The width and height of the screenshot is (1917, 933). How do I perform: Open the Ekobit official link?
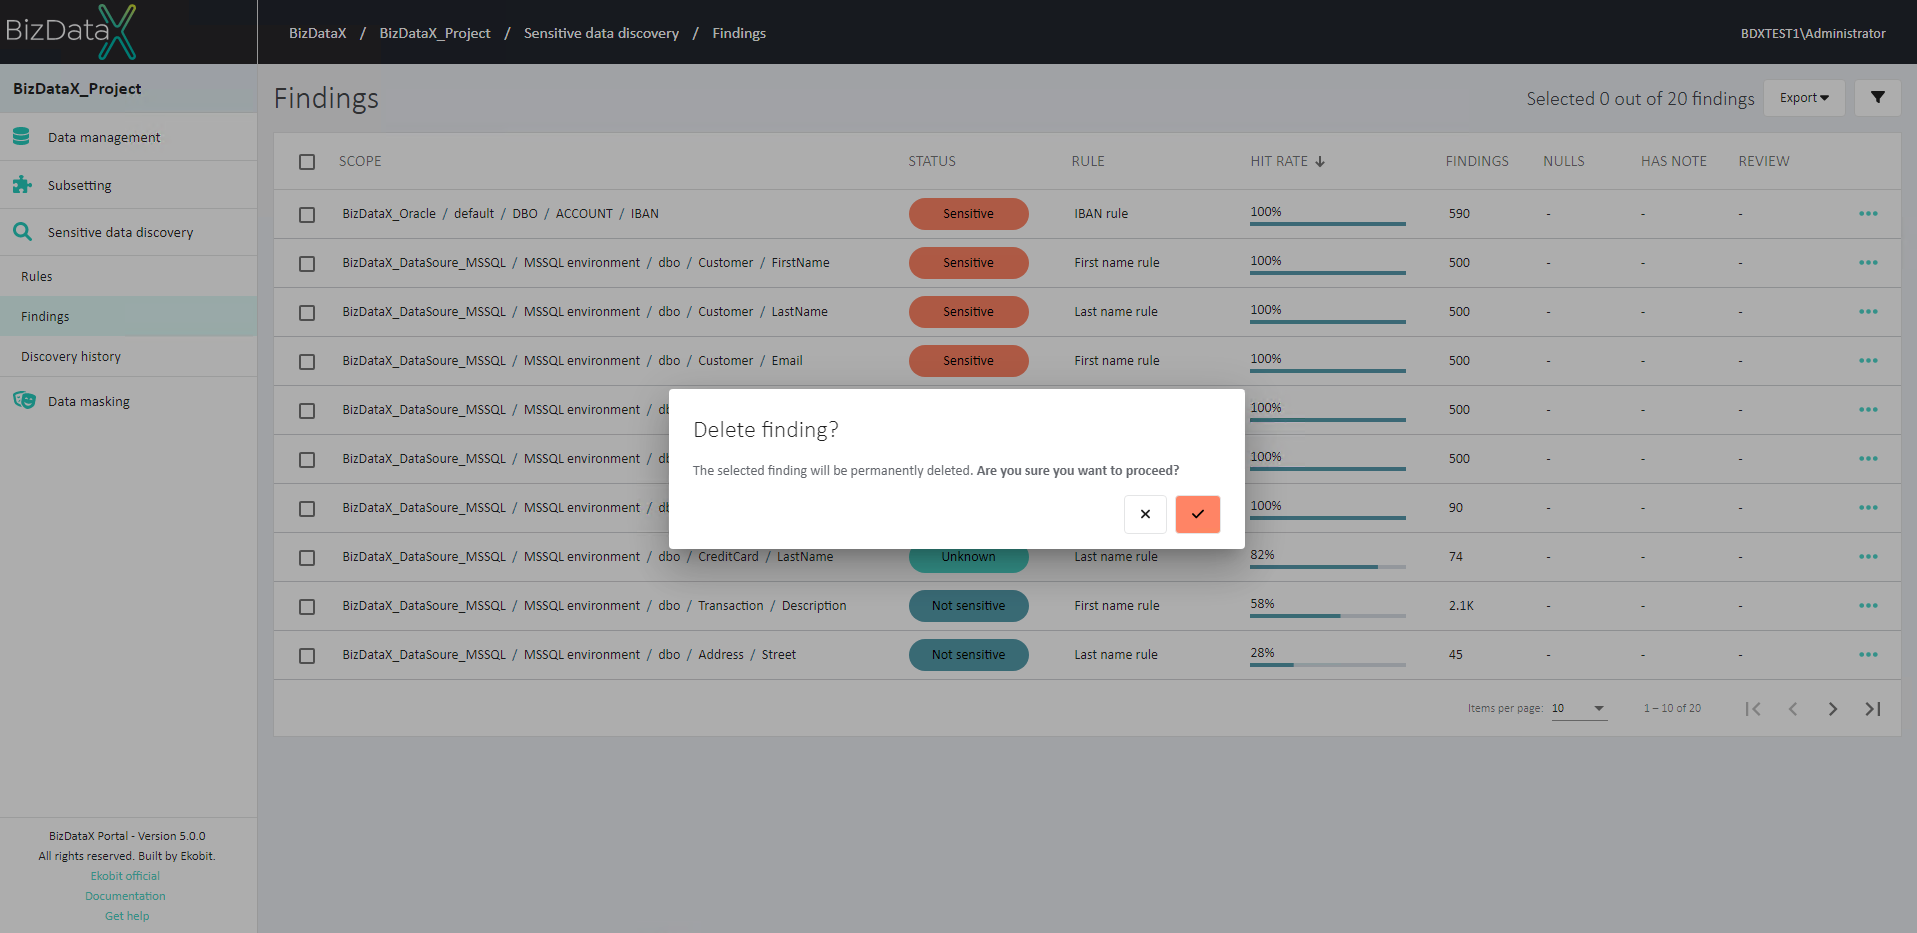click(125, 876)
